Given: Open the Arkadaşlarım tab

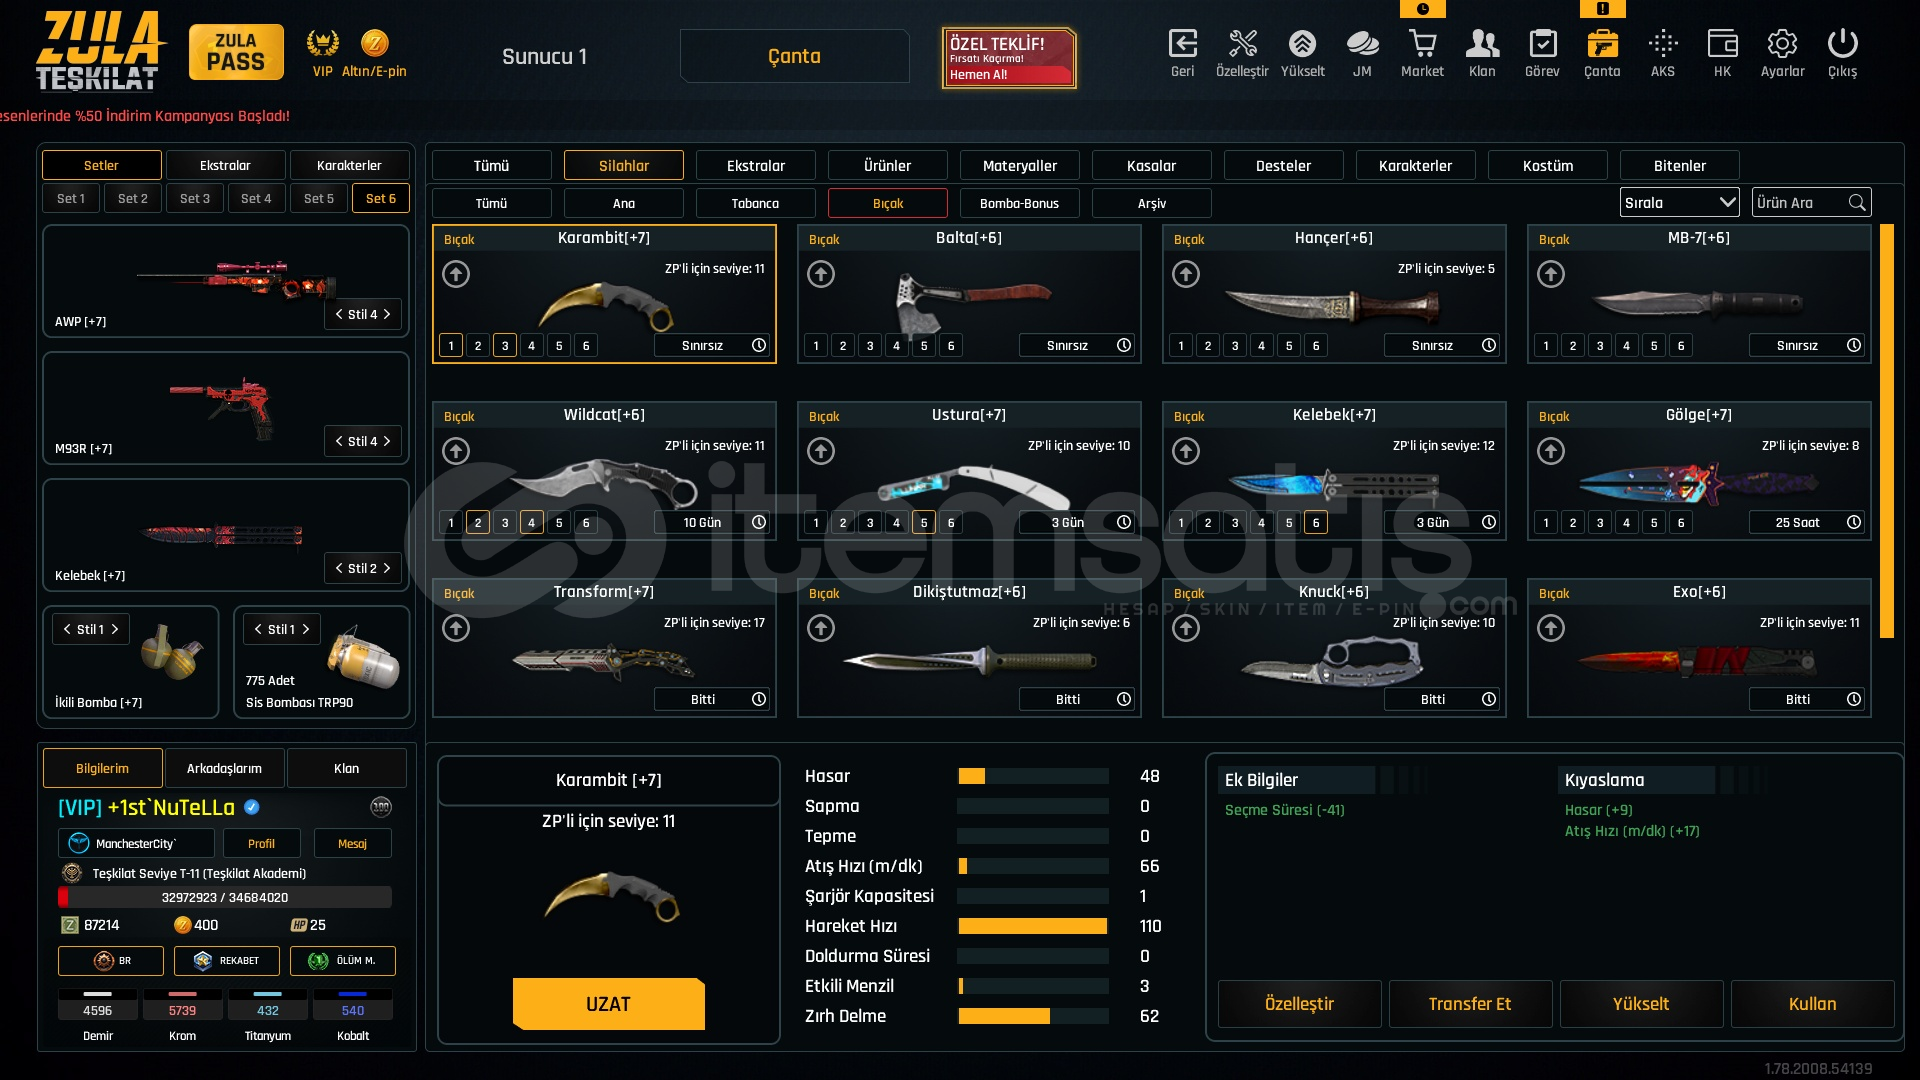Looking at the screenshot, I should click(225, 768).
